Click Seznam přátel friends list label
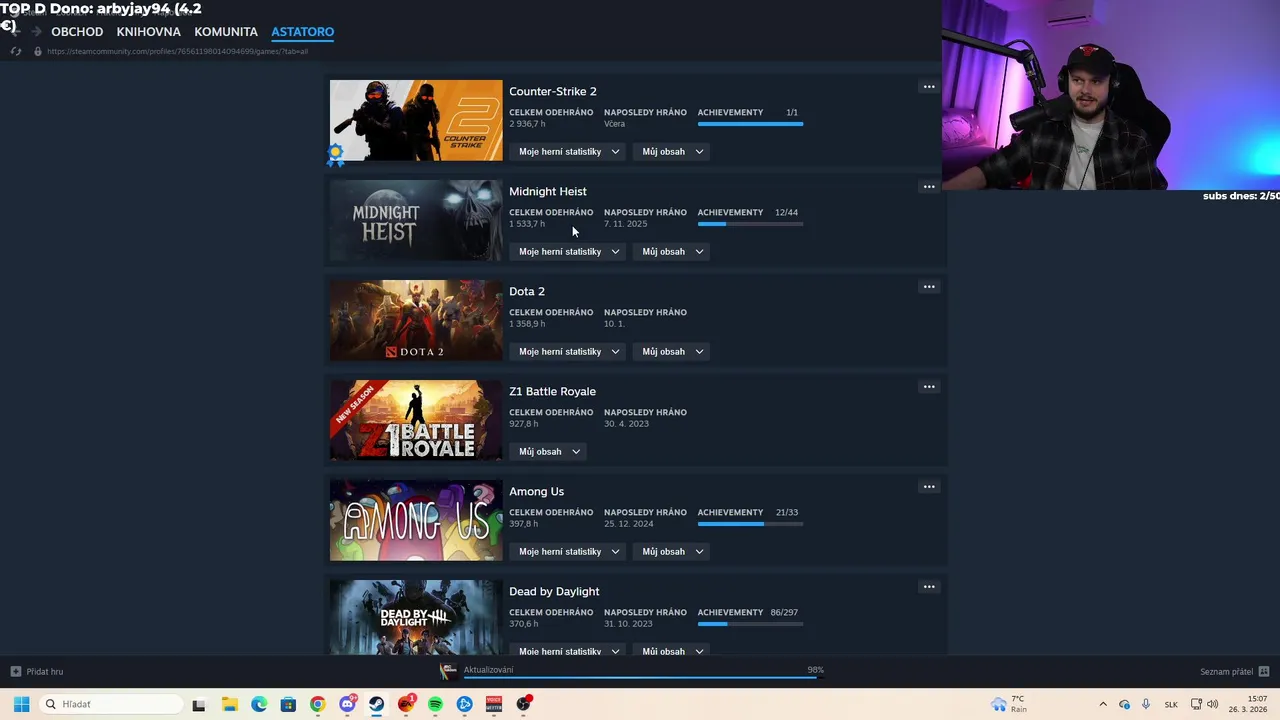The height and width of the screenshot is (720, 1280). (1226, 672)
